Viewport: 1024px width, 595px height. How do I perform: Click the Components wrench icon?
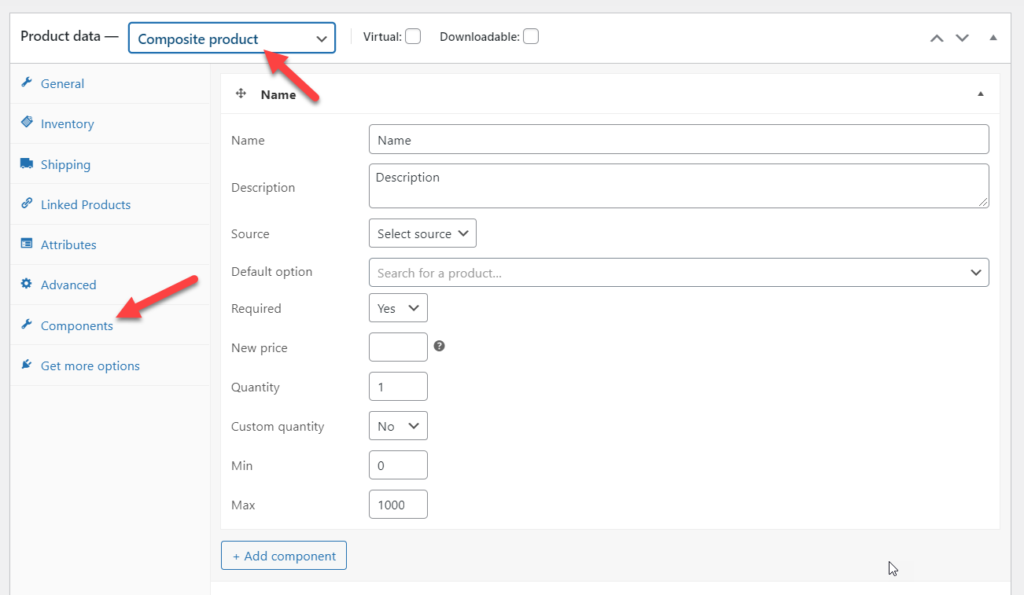tap(27, 324)
